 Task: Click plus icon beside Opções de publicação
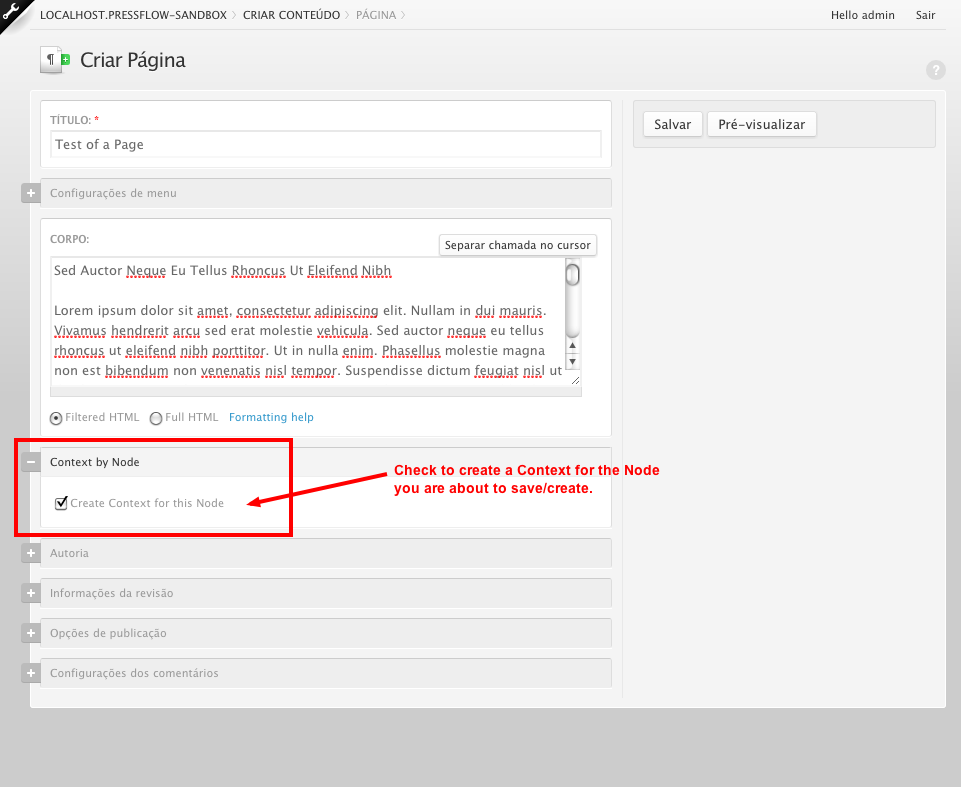pyautogui.click(x=31, y=633)
